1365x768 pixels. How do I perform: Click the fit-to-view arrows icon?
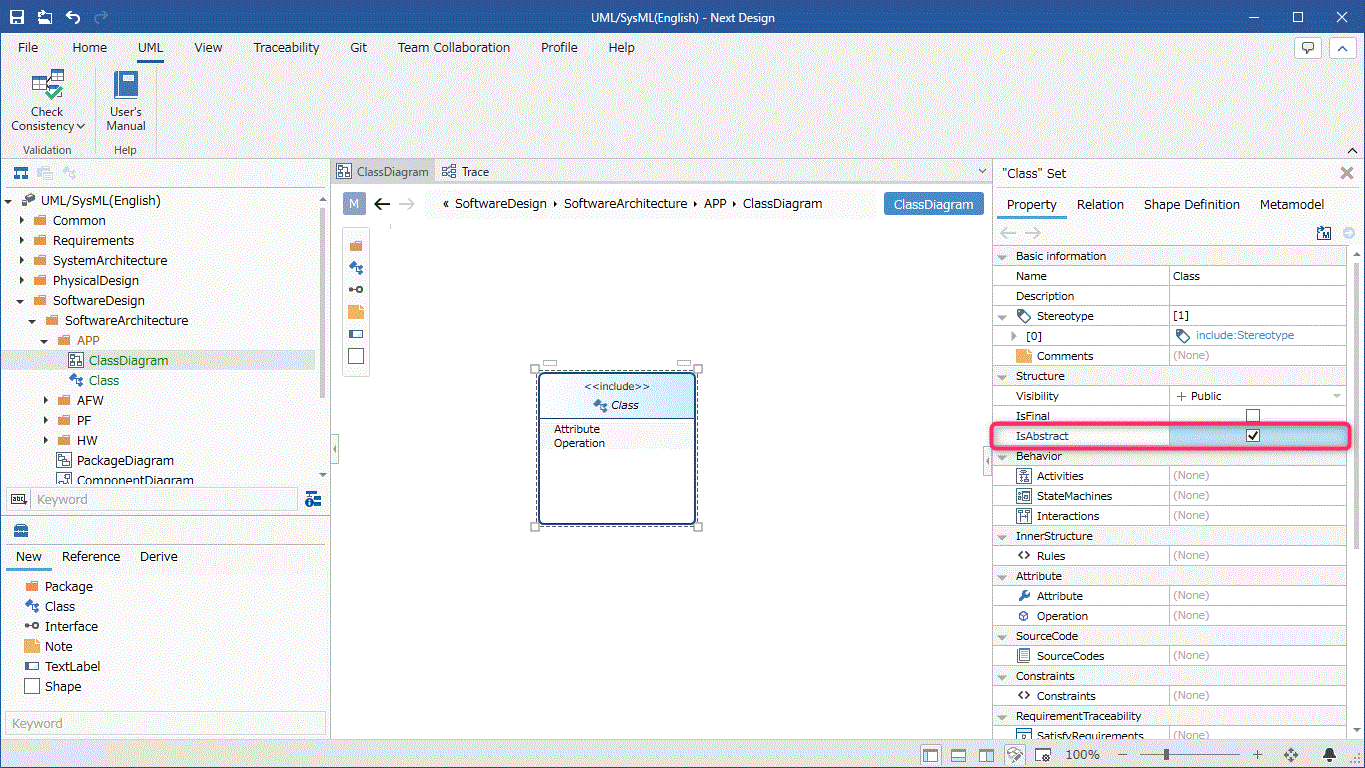(x=1290, y=755)
